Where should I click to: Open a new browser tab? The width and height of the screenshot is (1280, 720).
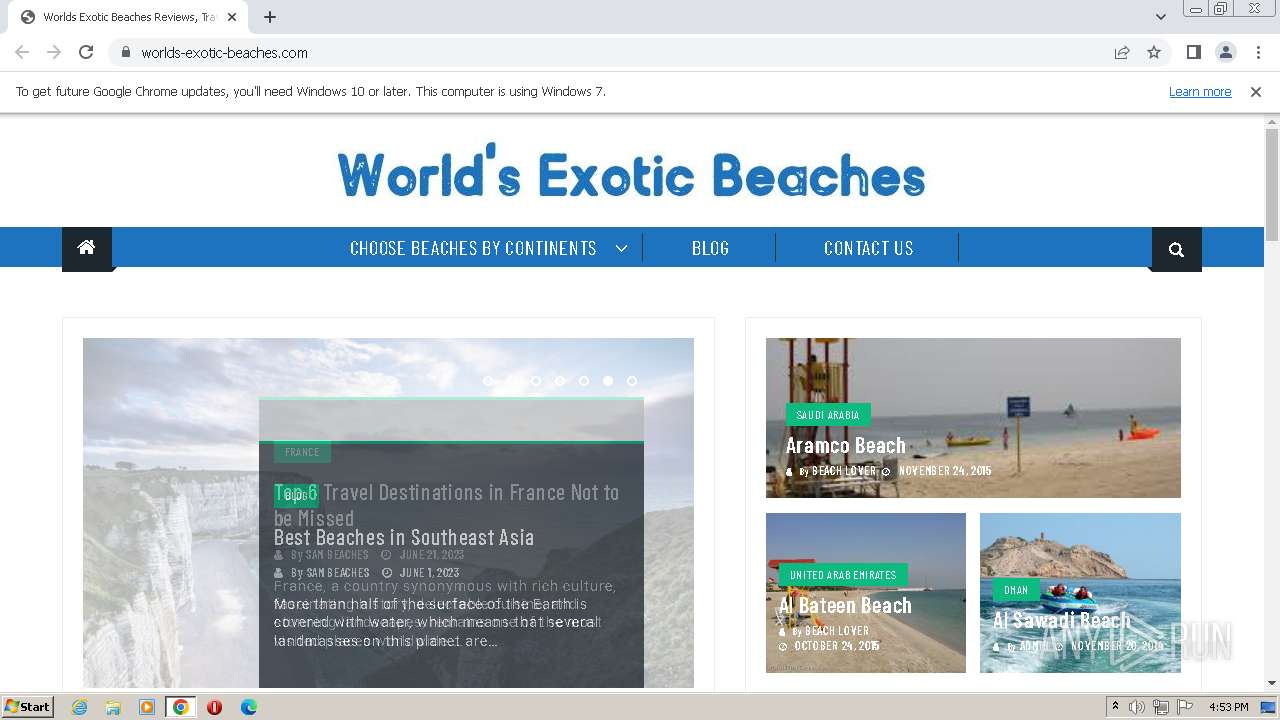[x=270, y=17]
